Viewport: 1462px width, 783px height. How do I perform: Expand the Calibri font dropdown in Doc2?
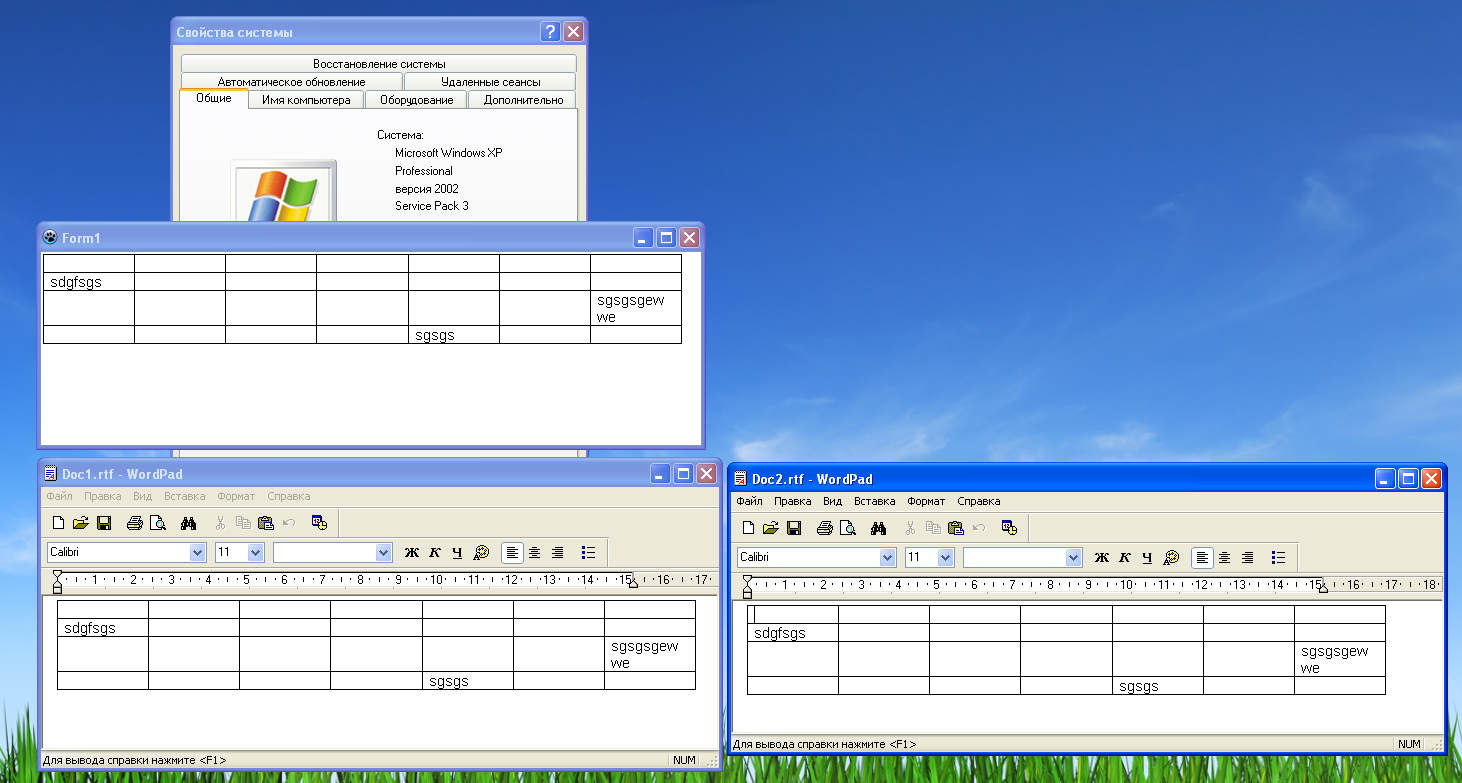pos(887,558)
